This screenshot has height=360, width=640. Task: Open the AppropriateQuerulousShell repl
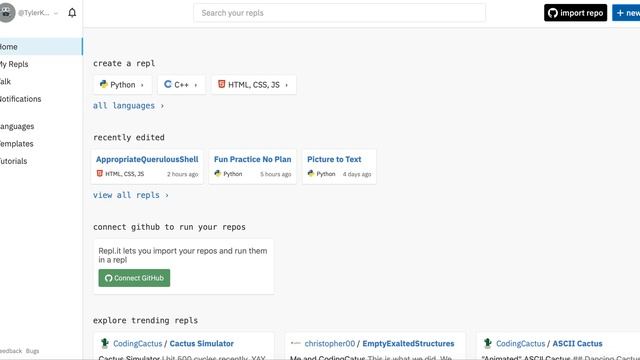[x=147, y=159]
